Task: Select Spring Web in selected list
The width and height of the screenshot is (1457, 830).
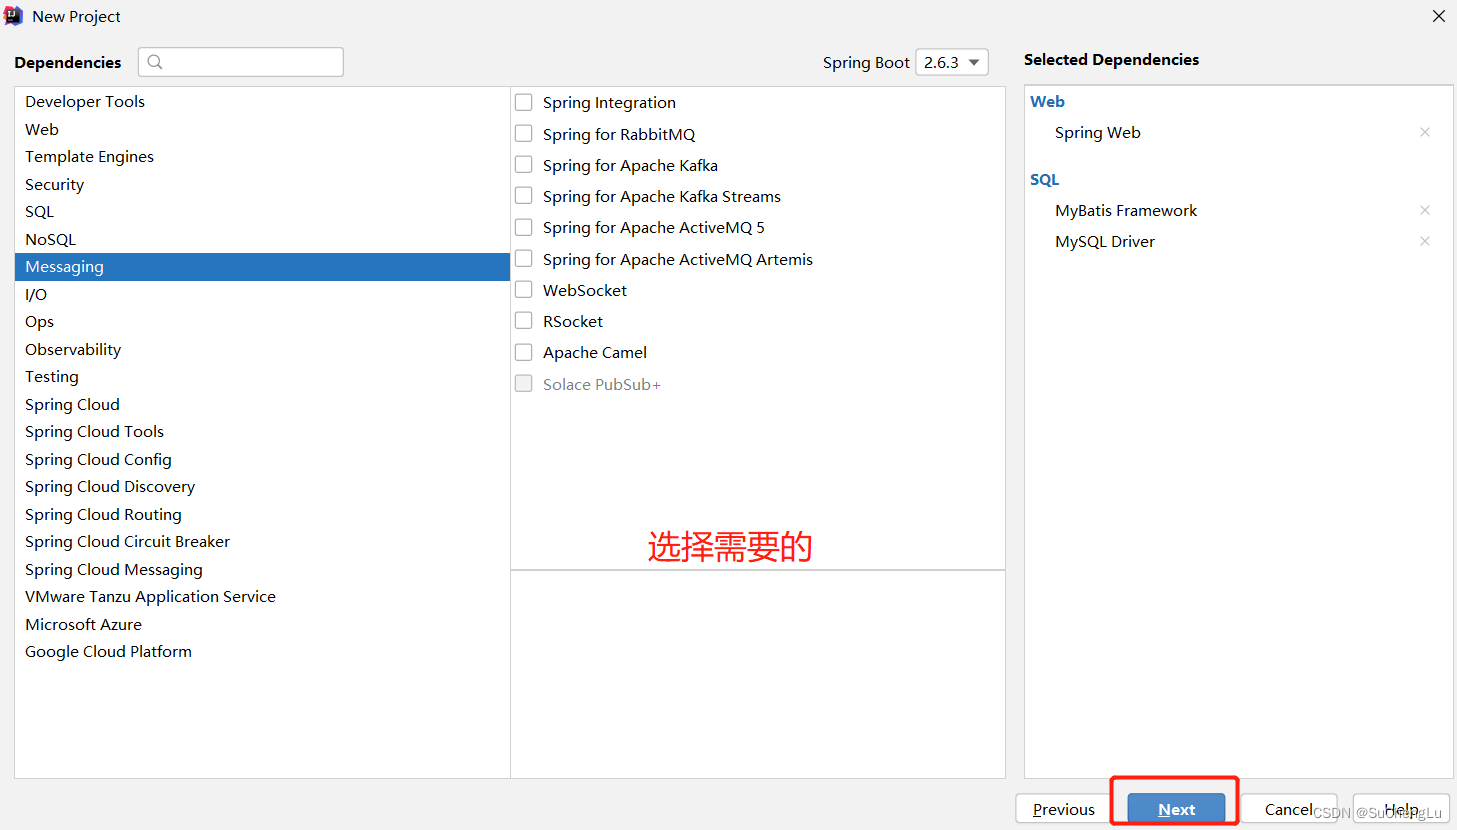Action: click(1097, 132)
